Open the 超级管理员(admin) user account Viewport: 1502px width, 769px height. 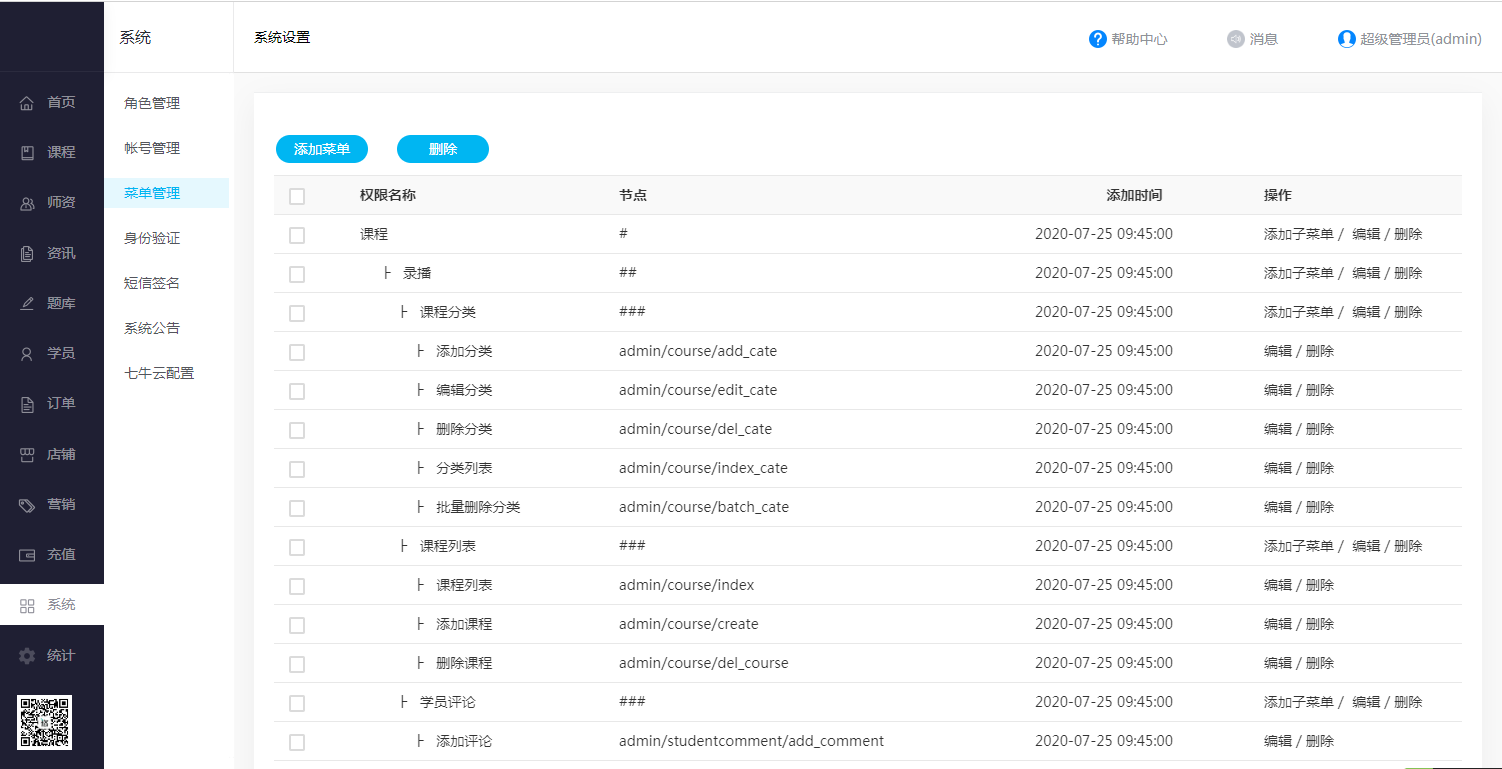pos(1409,39)
